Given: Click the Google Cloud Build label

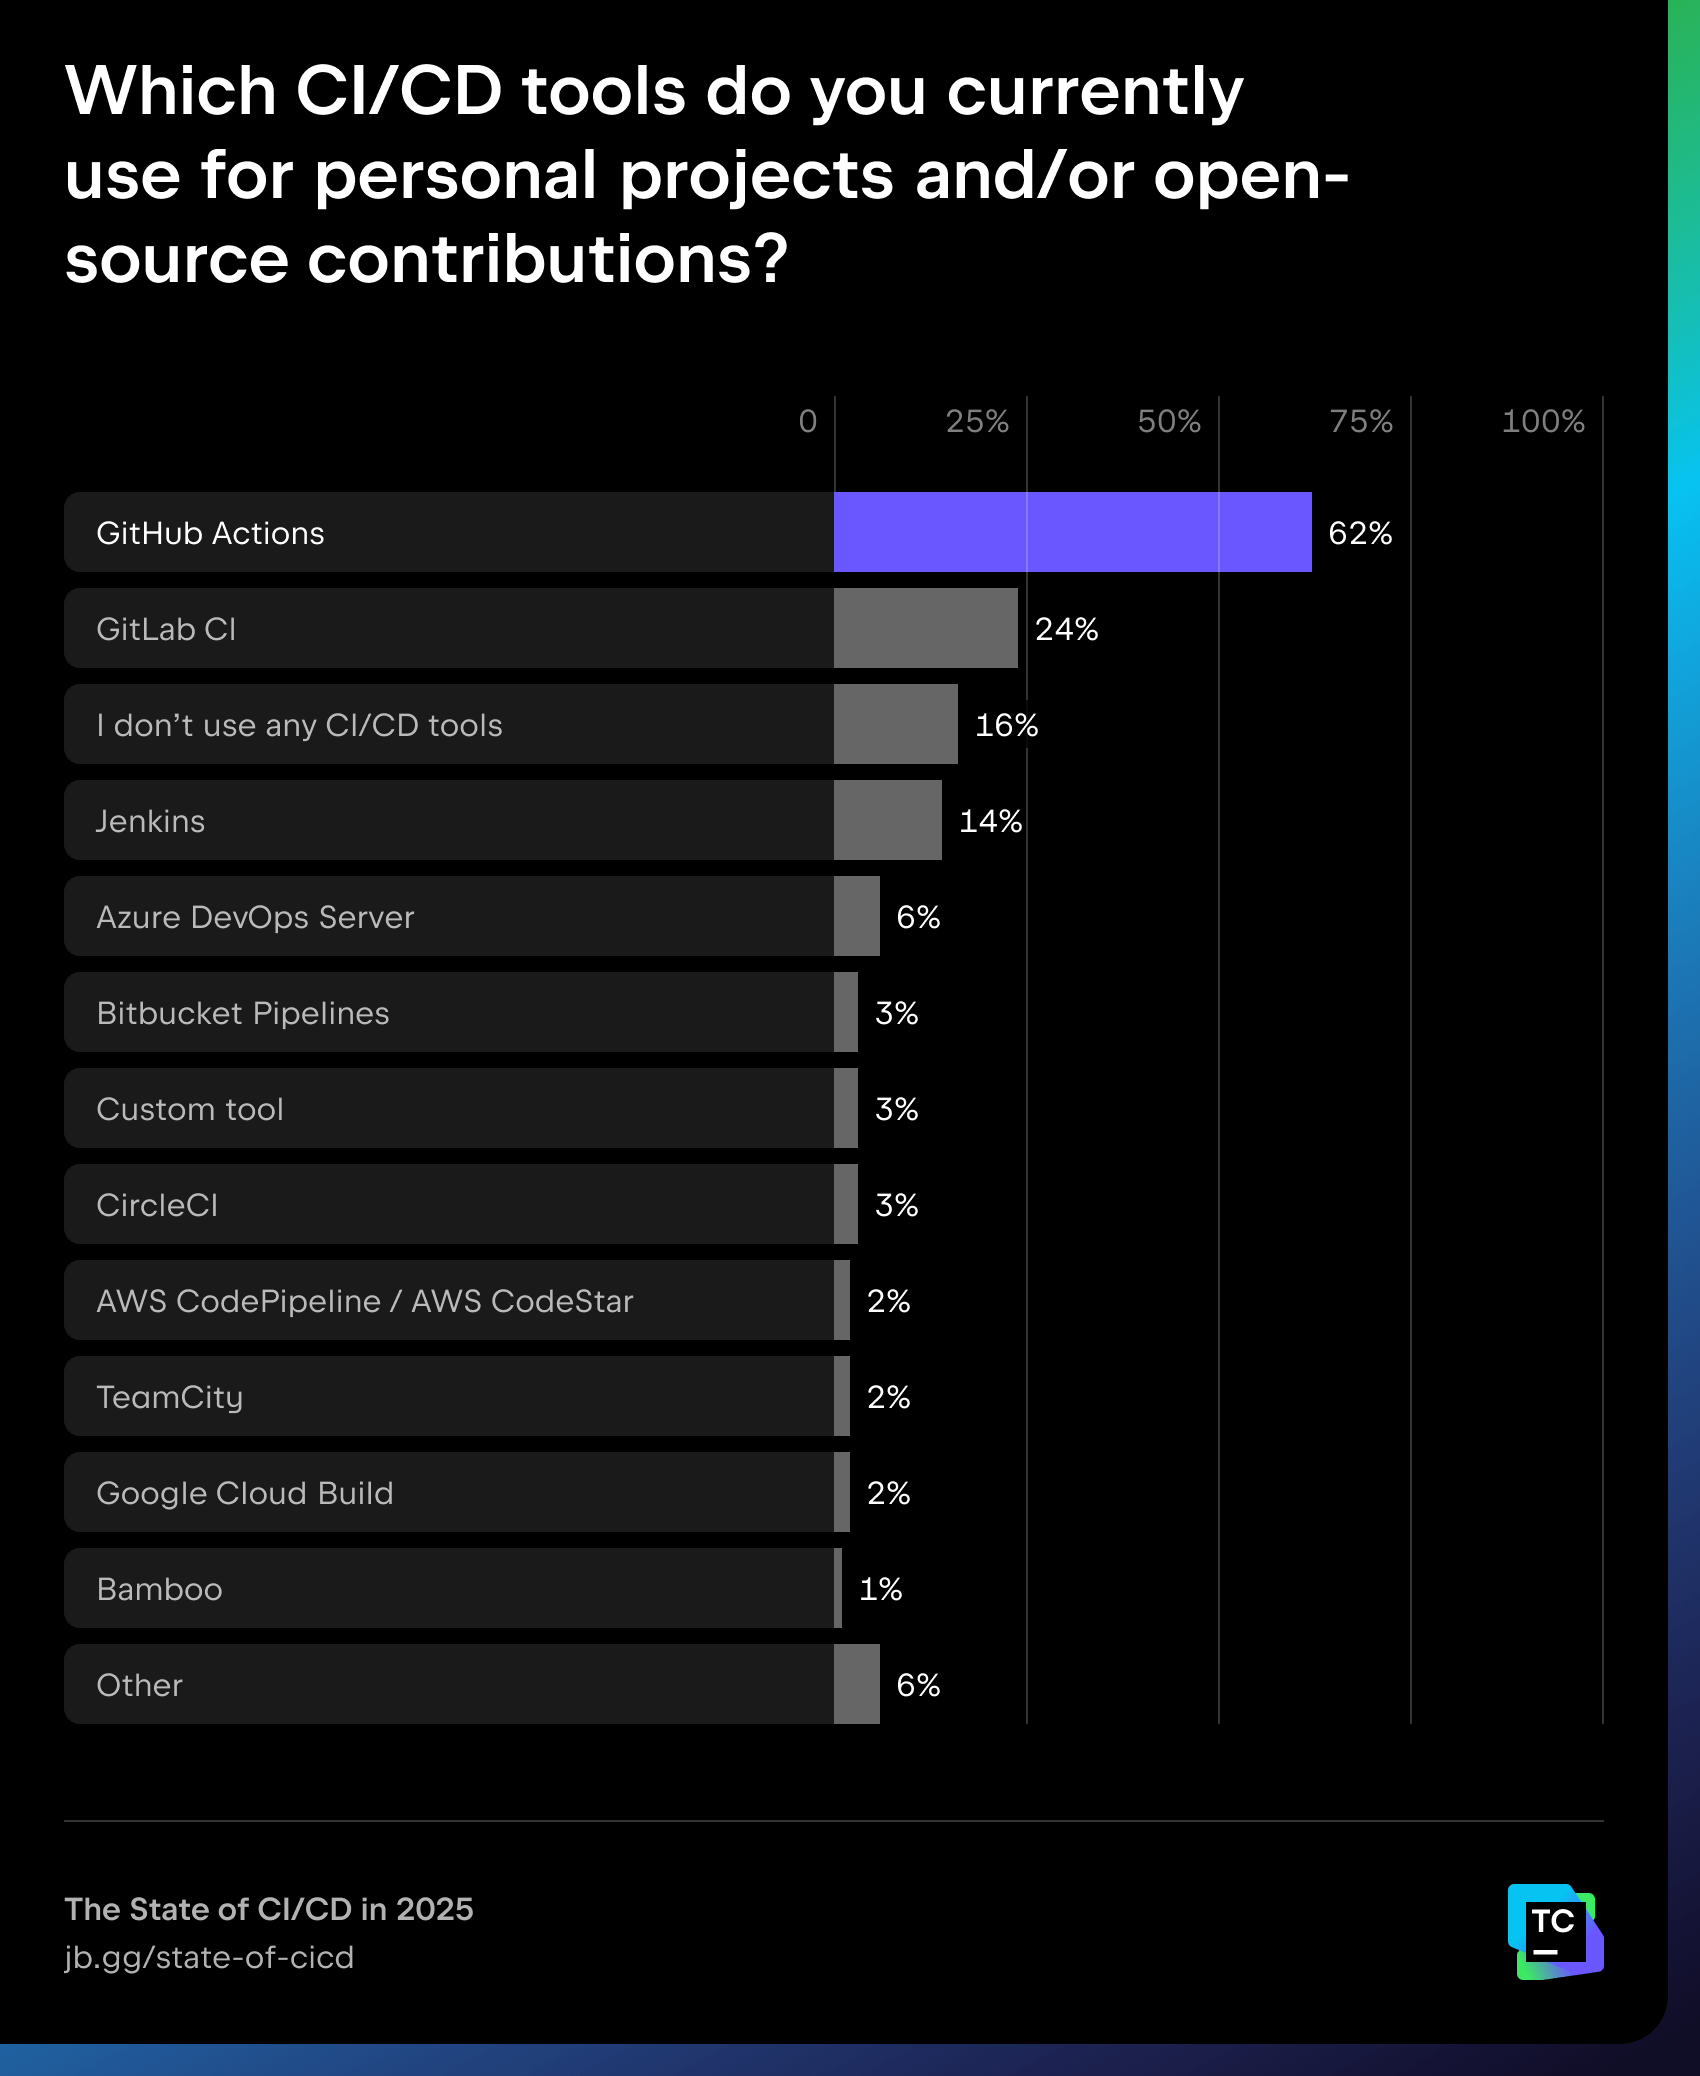Looking at the screenshot, I should click(245, 1493).
